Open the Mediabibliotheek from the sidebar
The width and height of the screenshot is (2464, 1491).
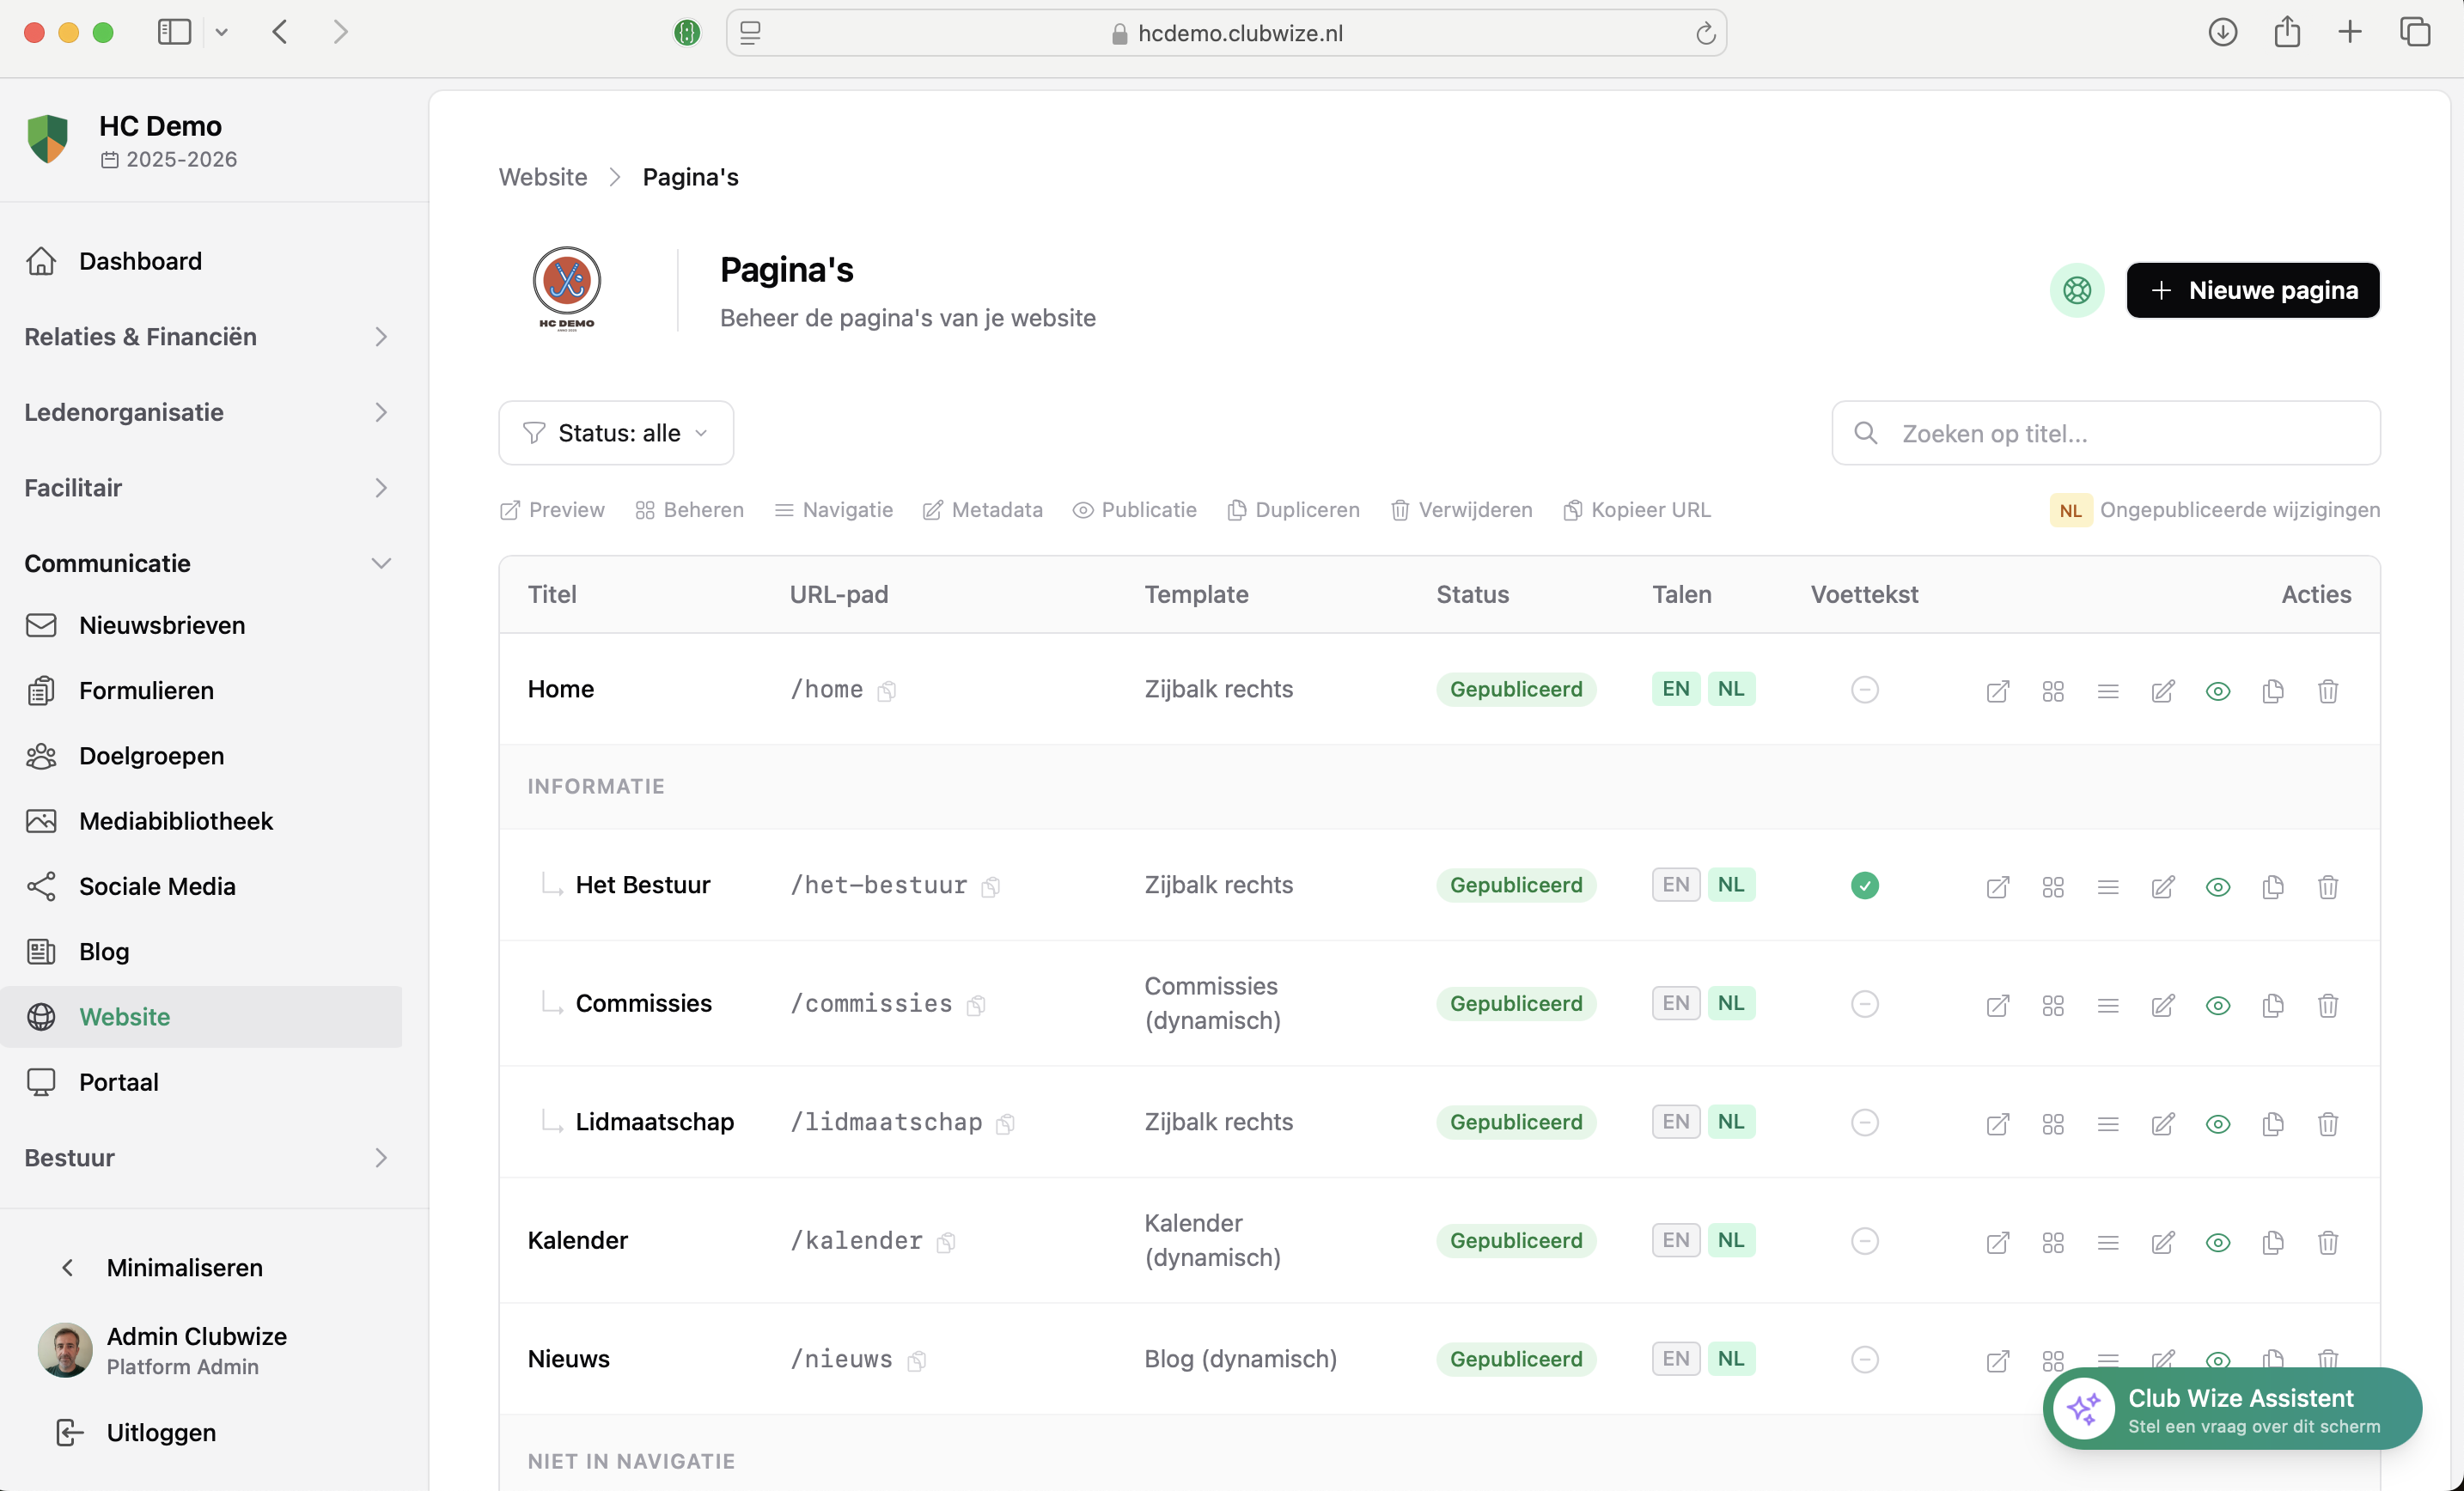click(x=175, y=820)
